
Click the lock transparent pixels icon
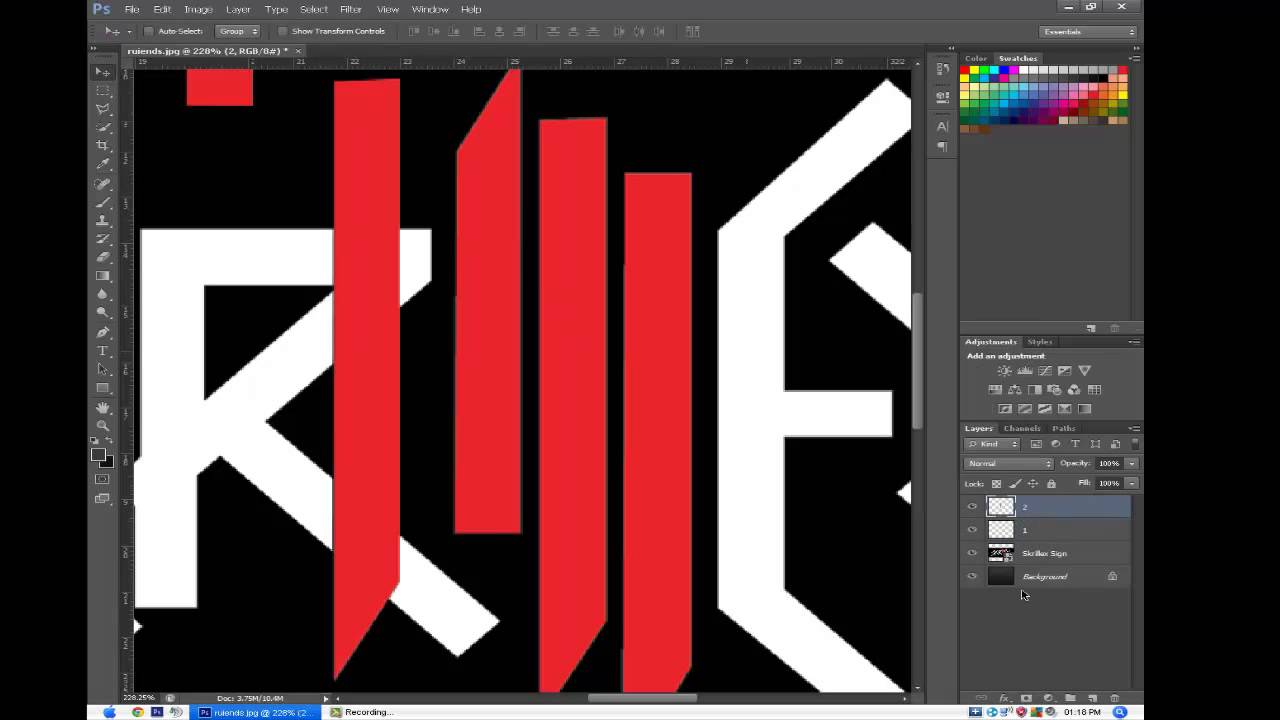996,484
